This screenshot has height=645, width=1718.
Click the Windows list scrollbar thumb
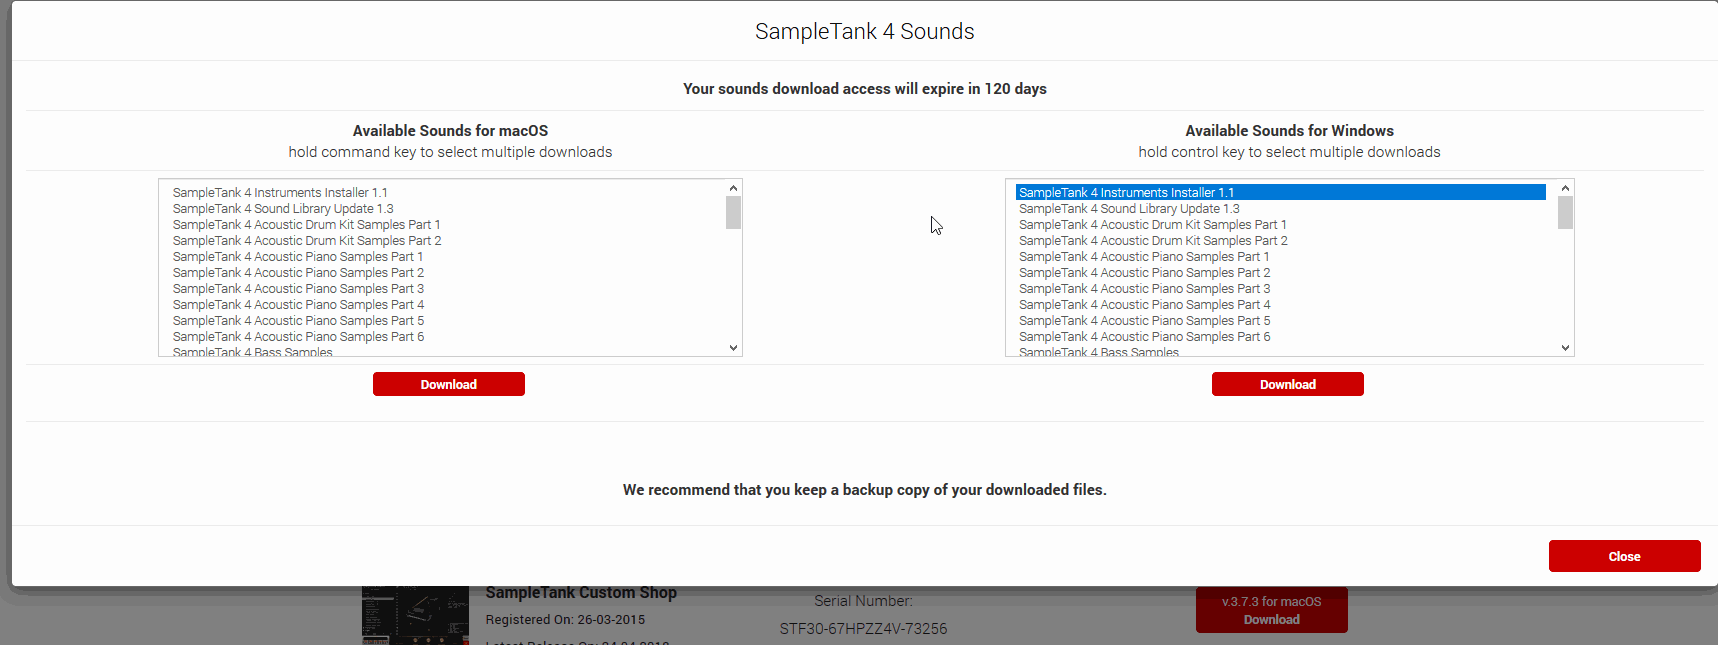pos(1565,212)
